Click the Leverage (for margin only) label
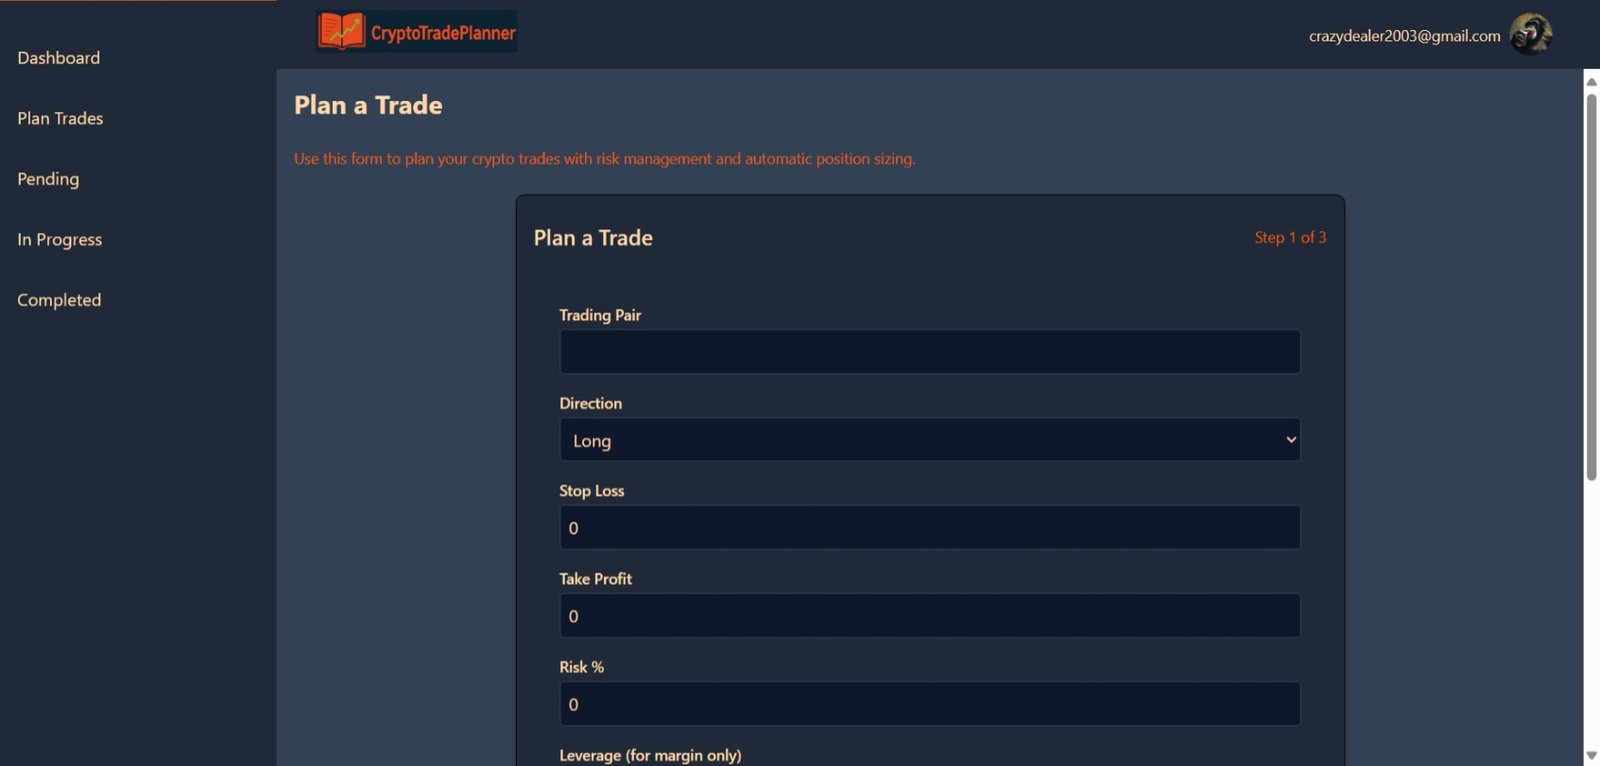 pos(650,755)
